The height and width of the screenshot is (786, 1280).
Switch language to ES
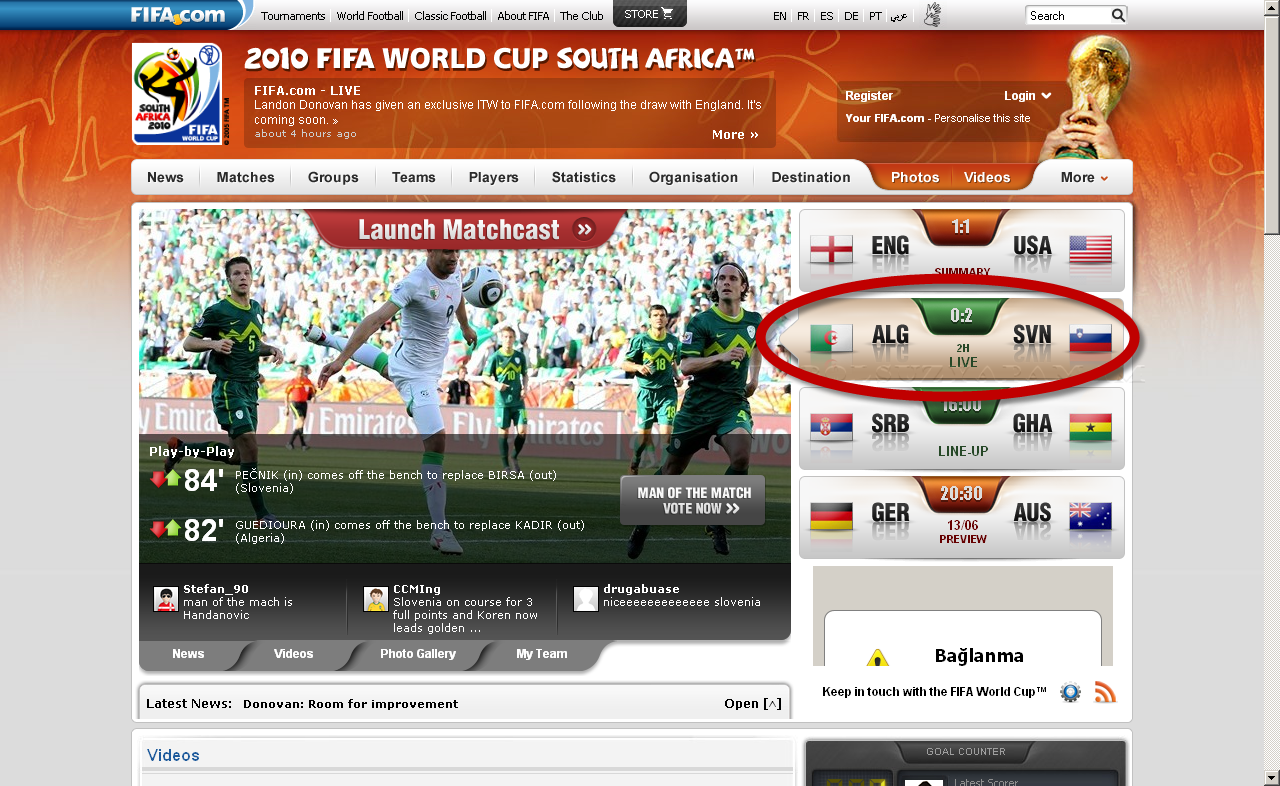click(826, 16)
